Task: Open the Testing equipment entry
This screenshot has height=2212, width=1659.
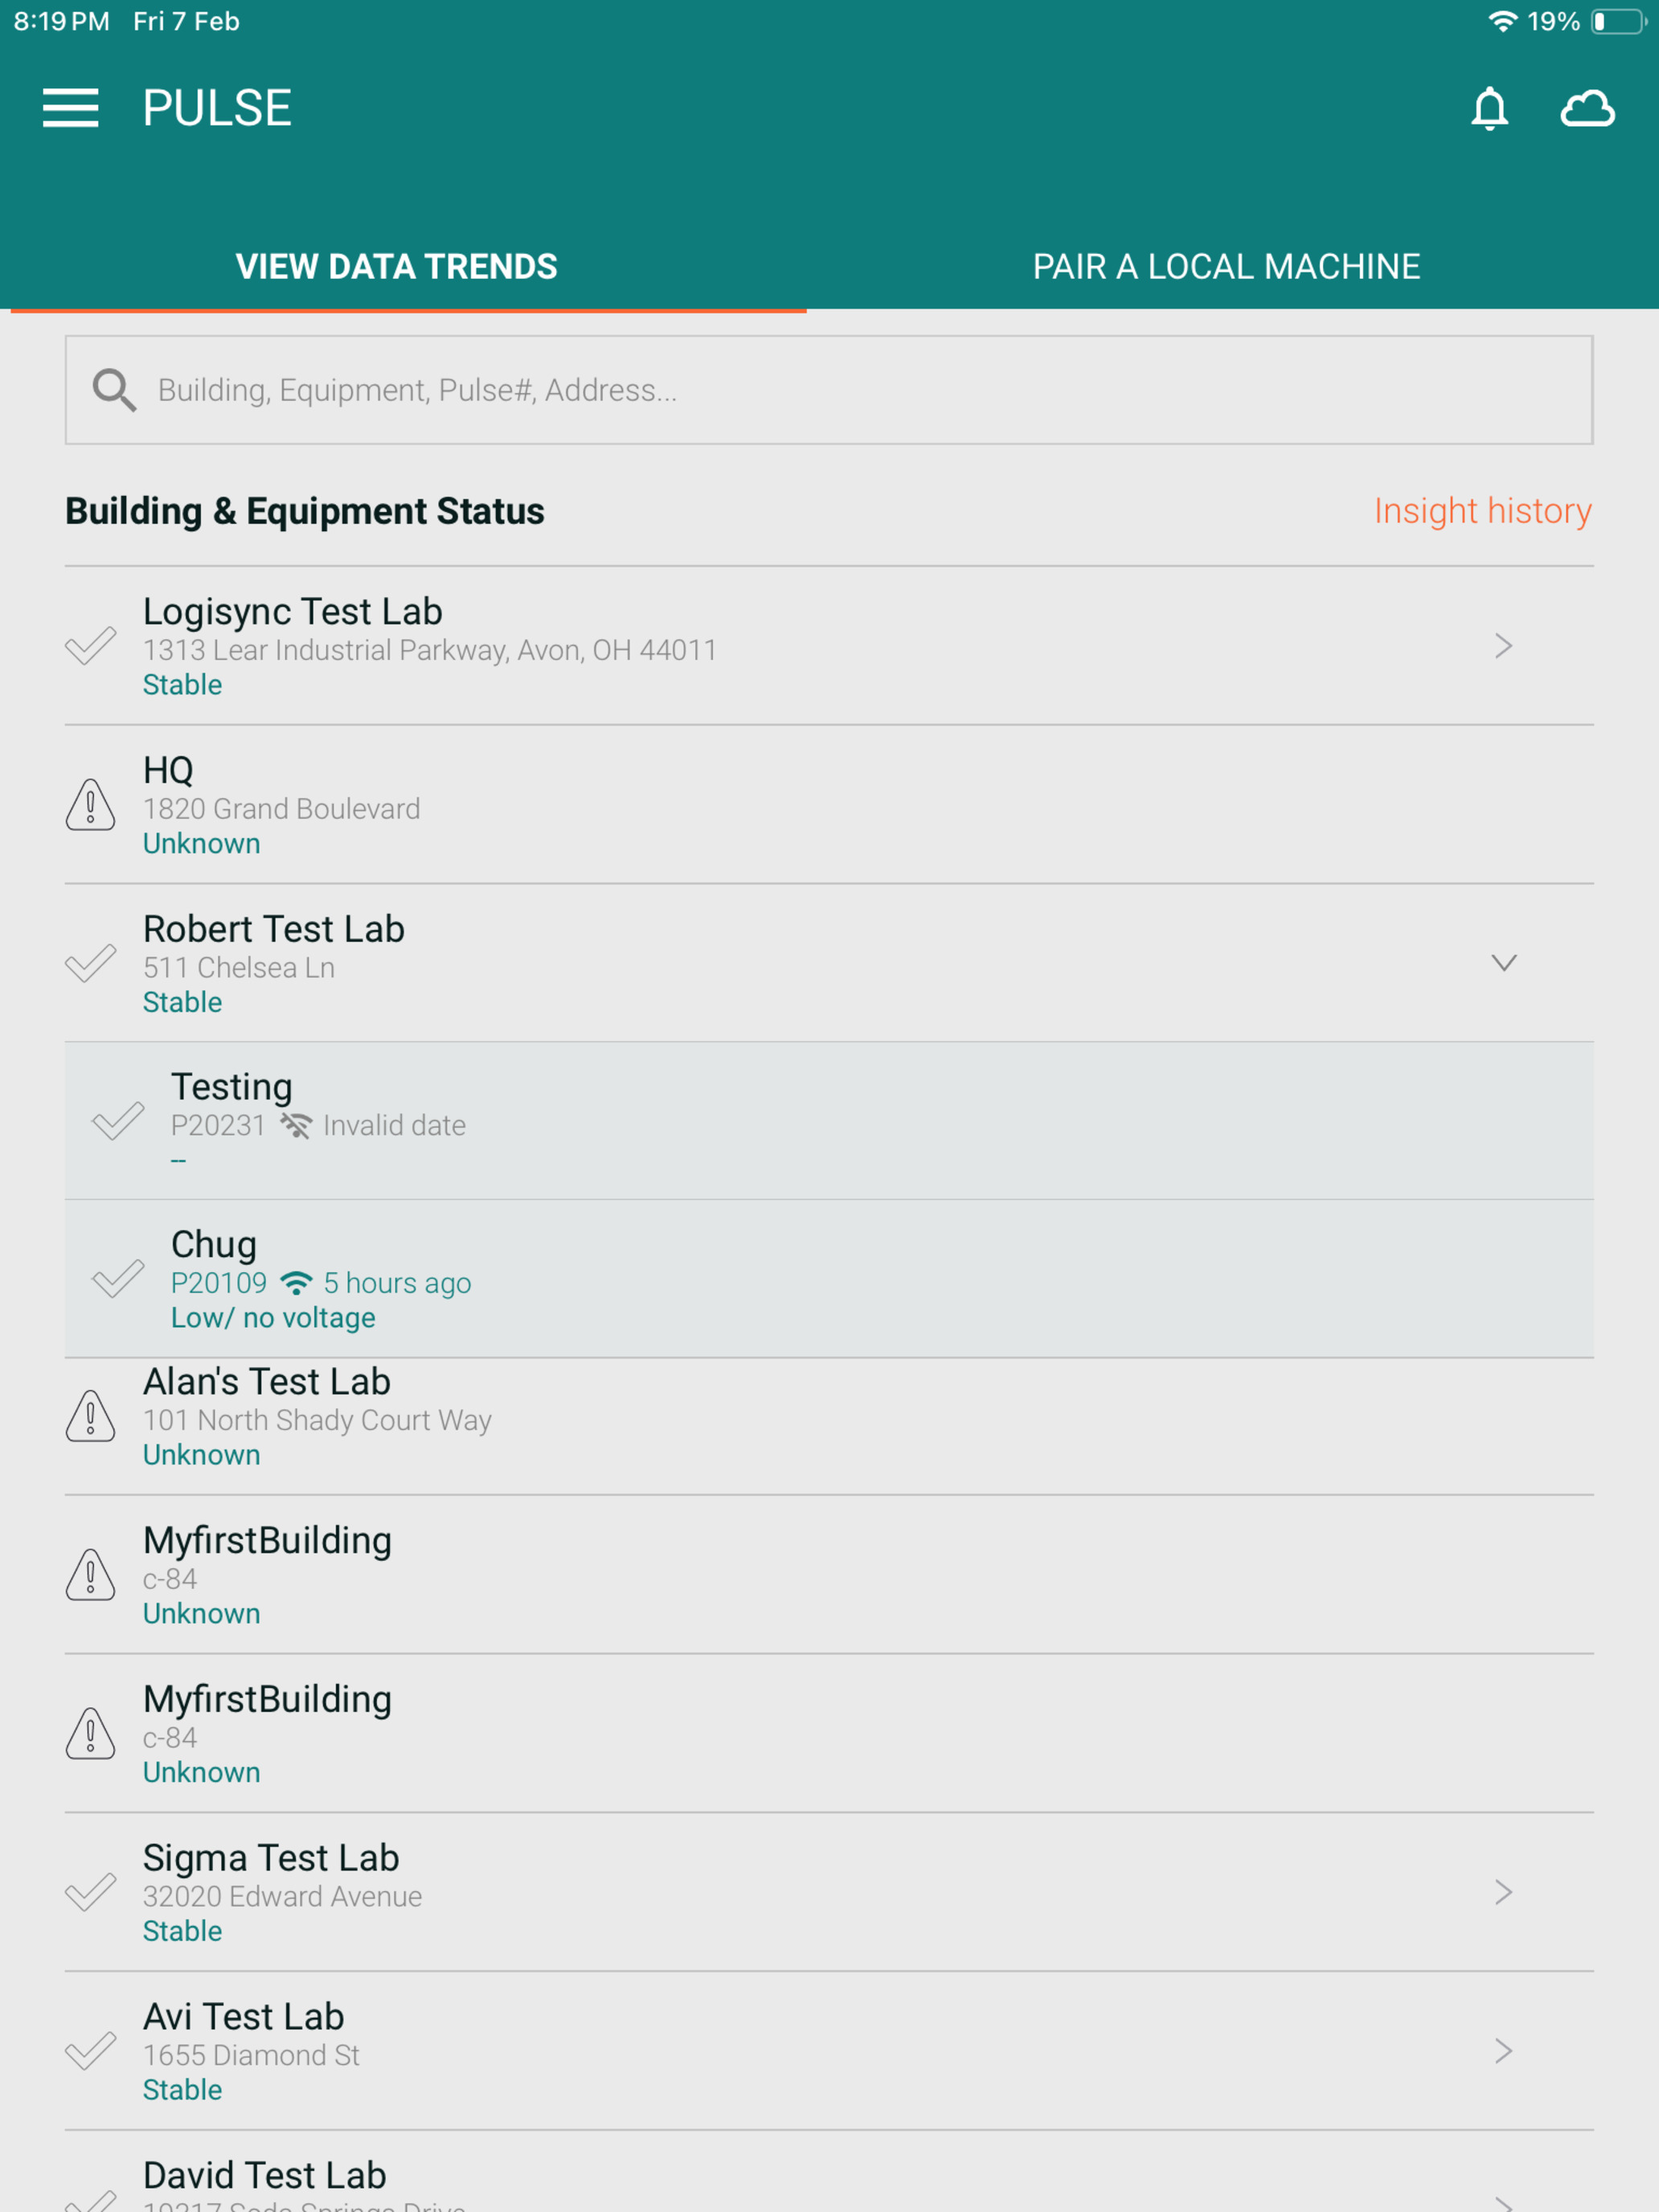Action: coord(829,1121)
